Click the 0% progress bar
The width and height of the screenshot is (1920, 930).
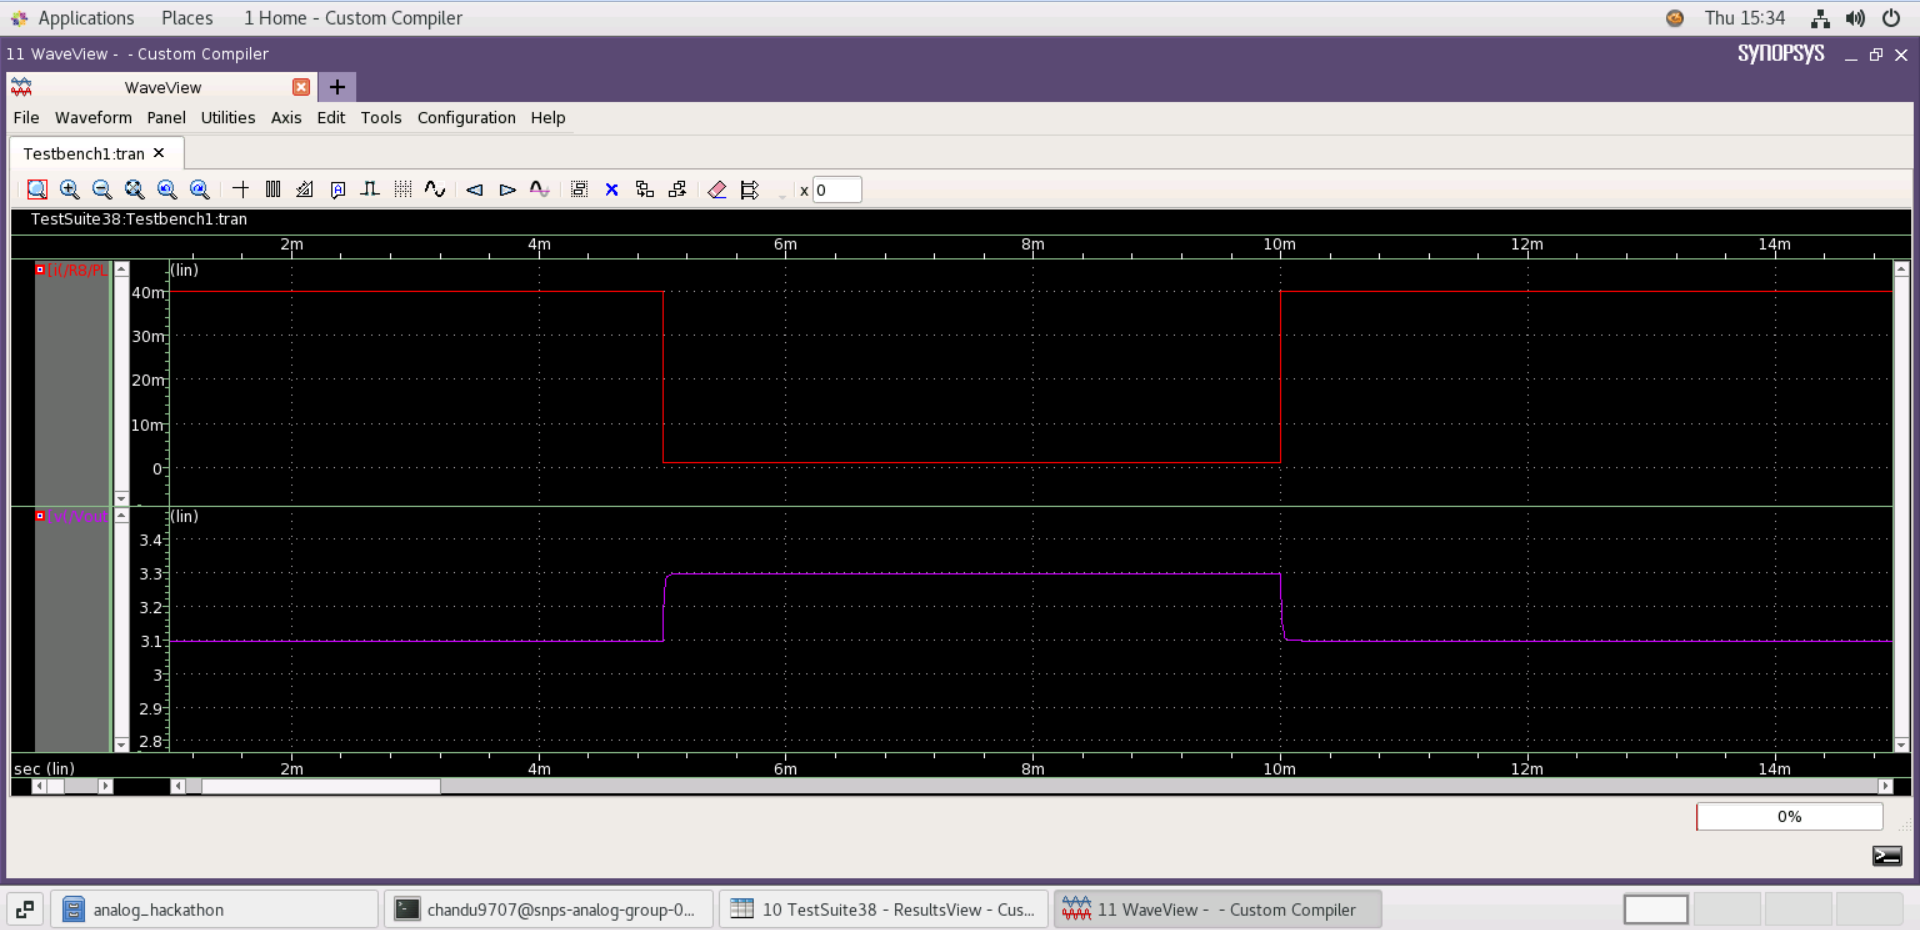point(1788,816)
